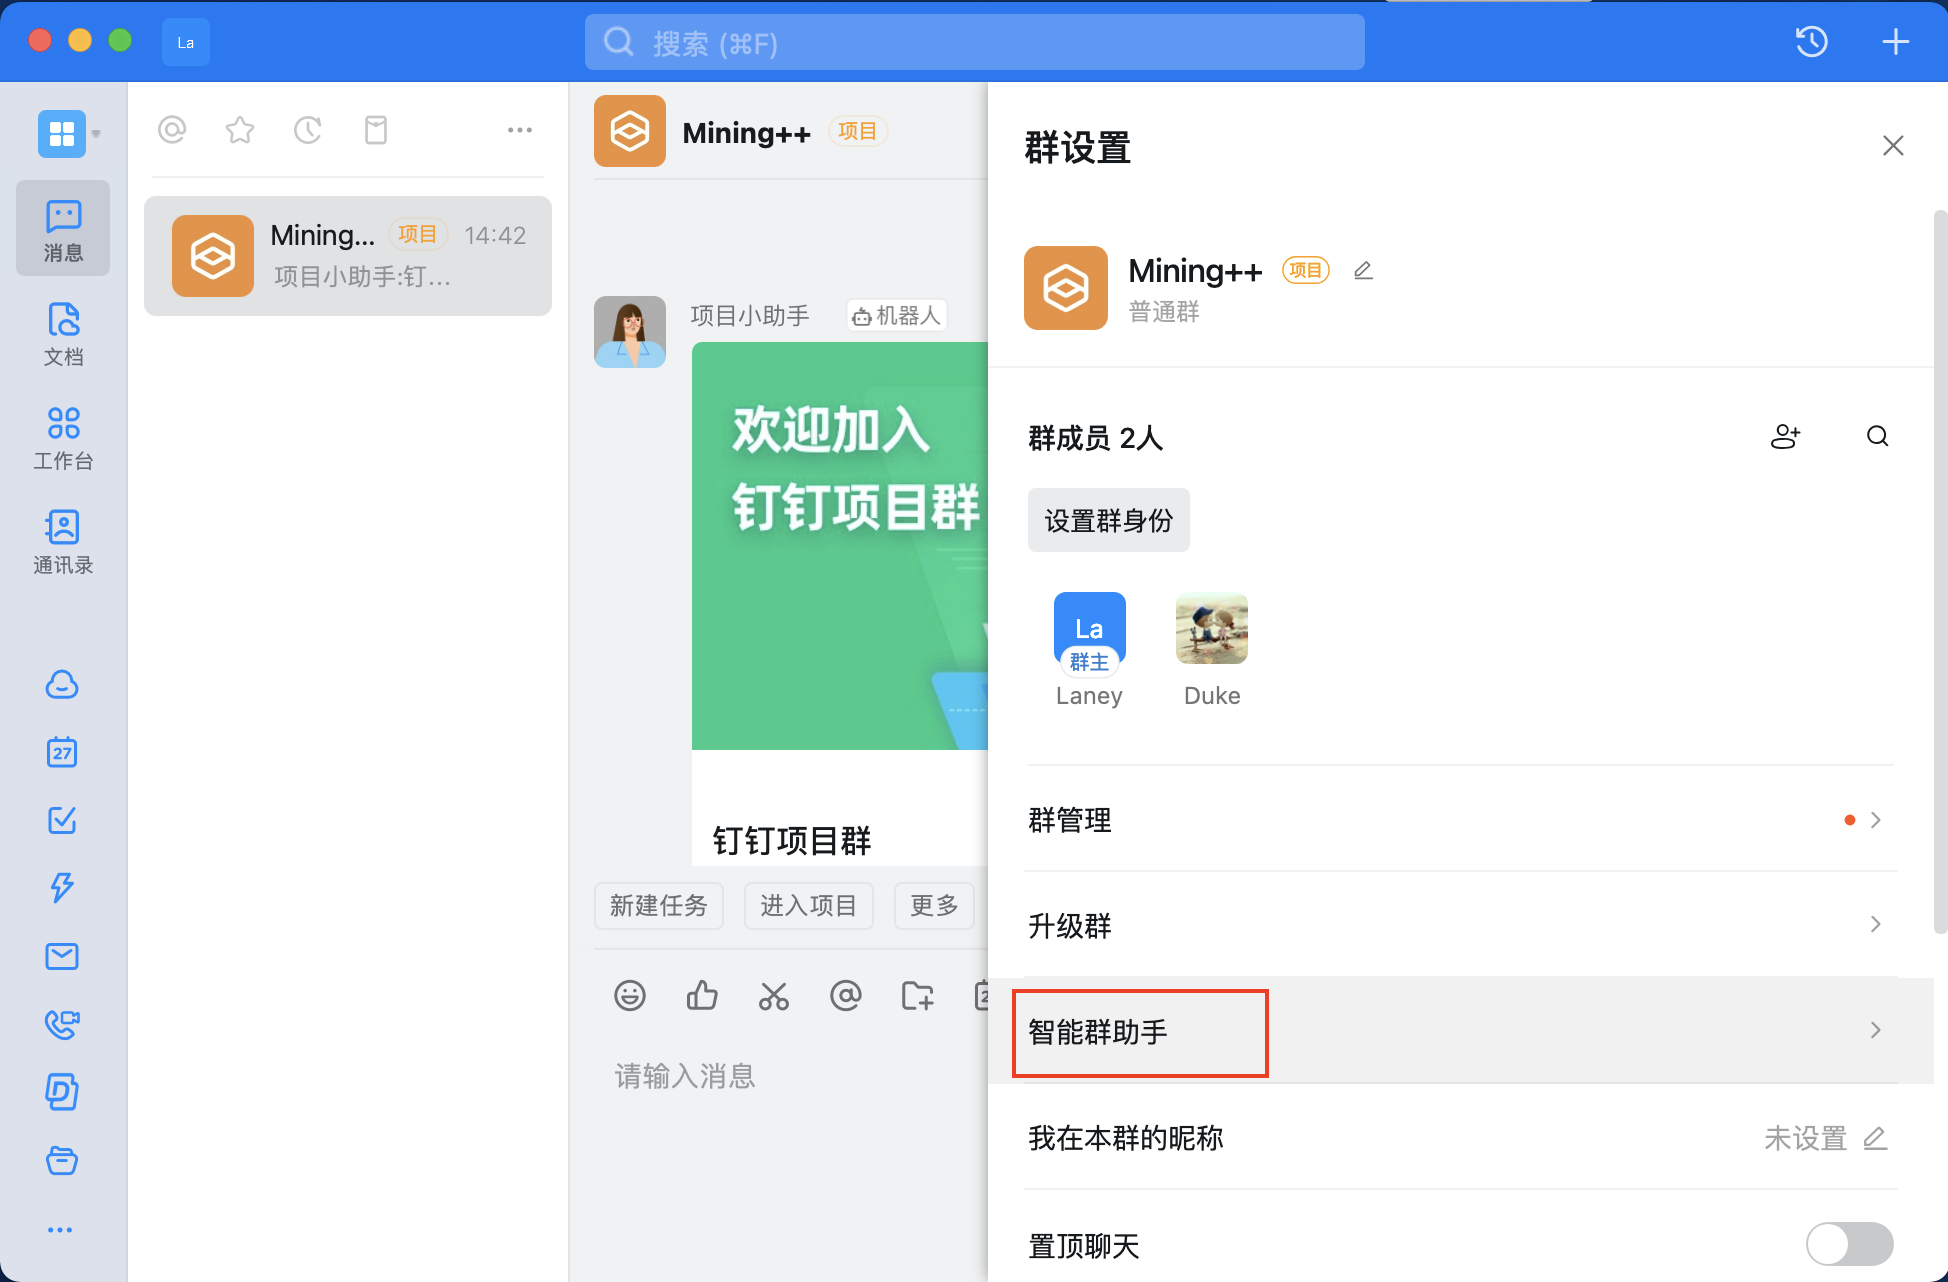This screenshot has width=1948, height=1282.
Task: Open the recent clock filter icon
Action: point(308,130)
